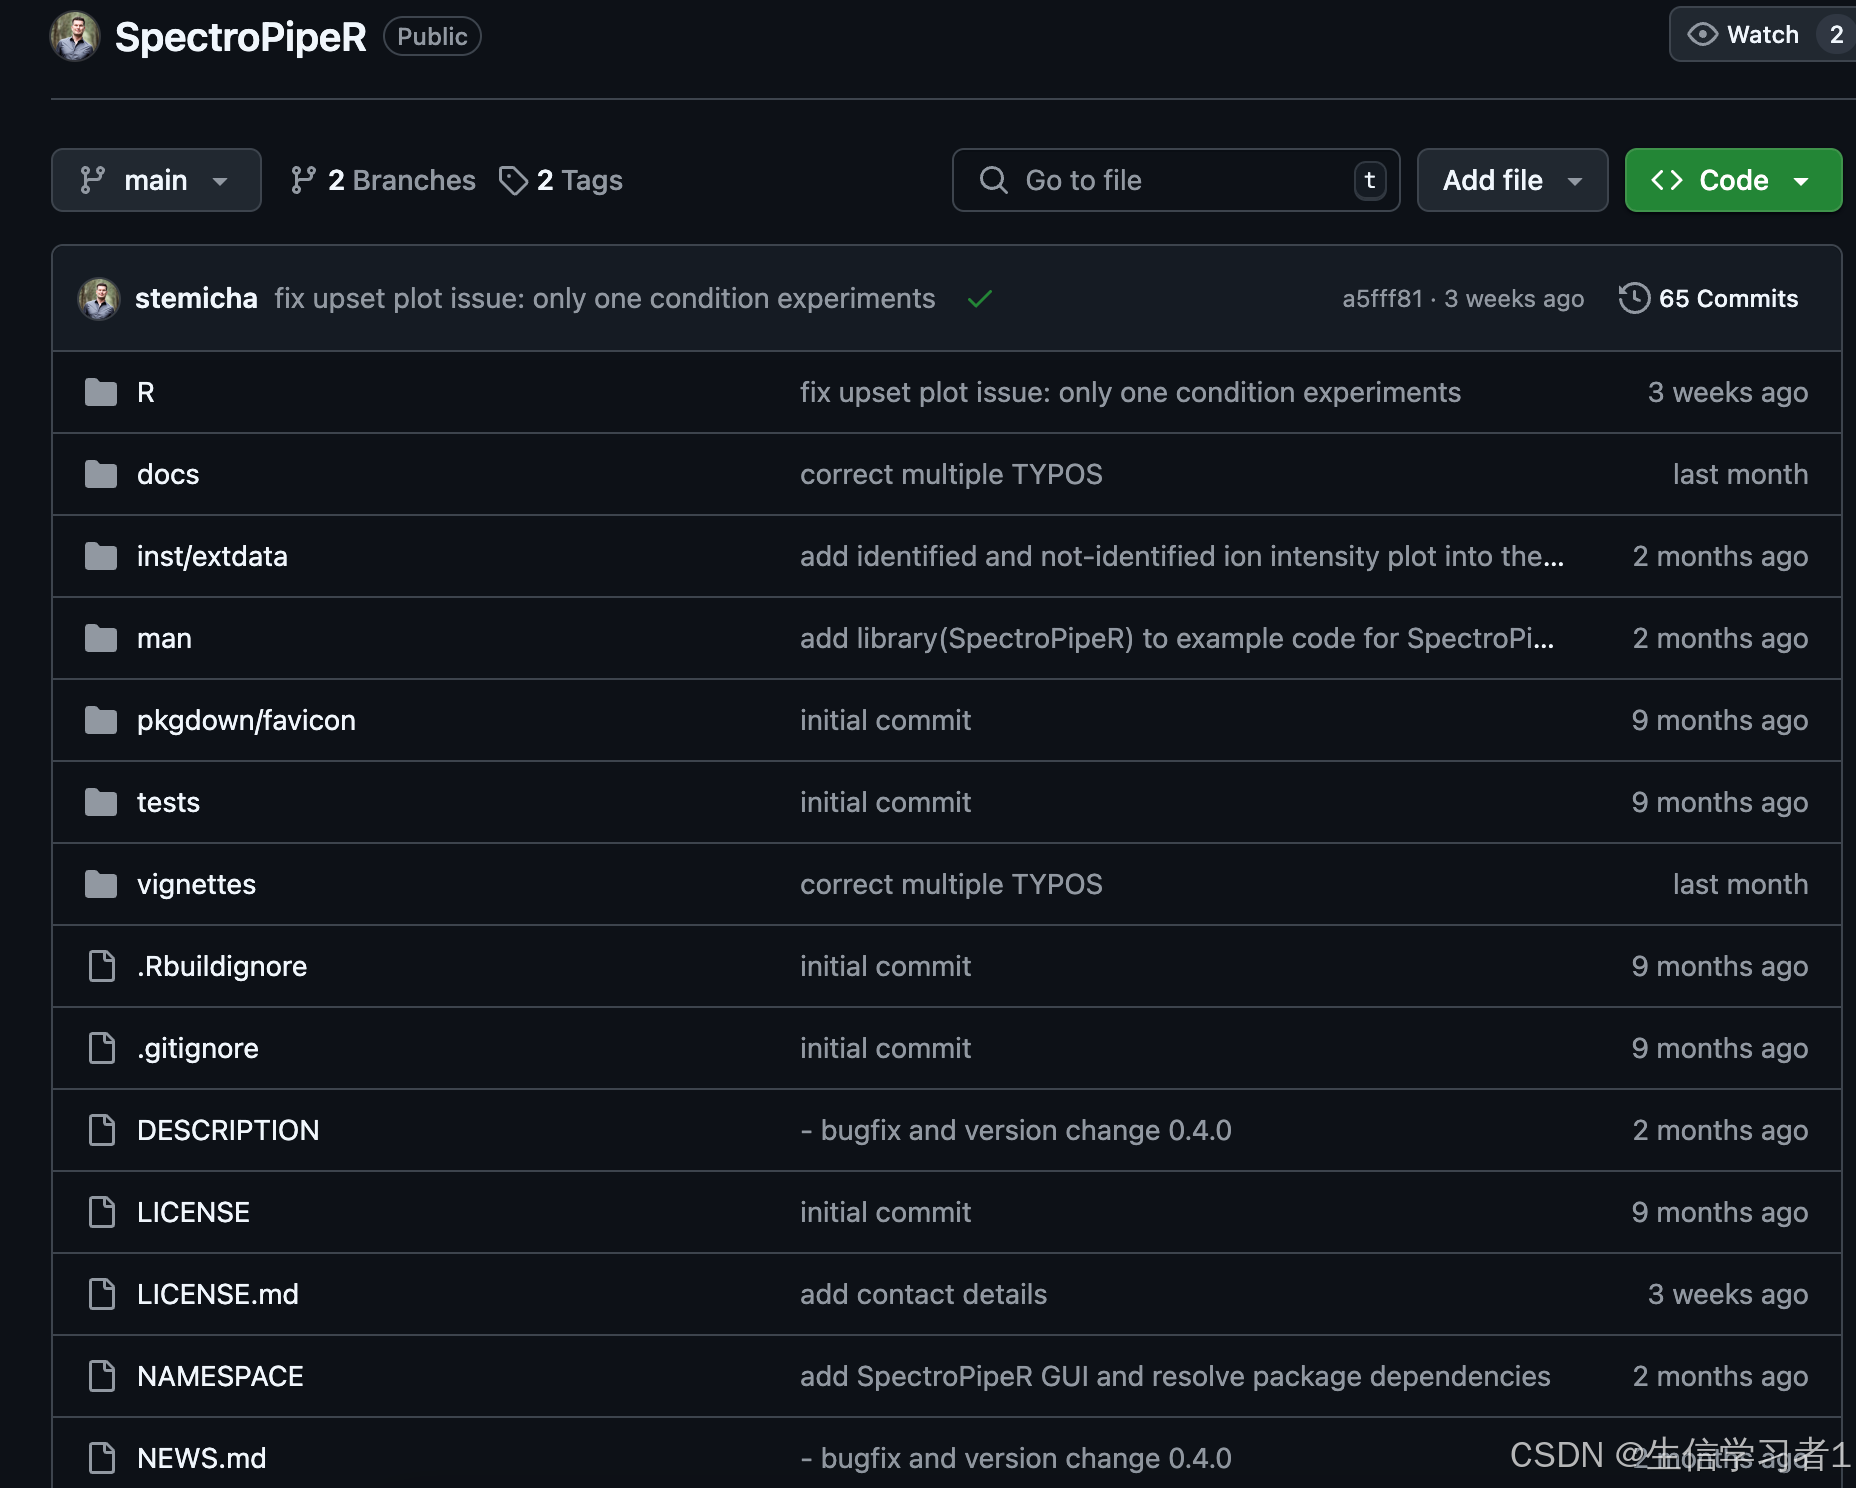Open the R folder icon
Viewport: 1856px width, 1488px height.
[x=101, y=393]
